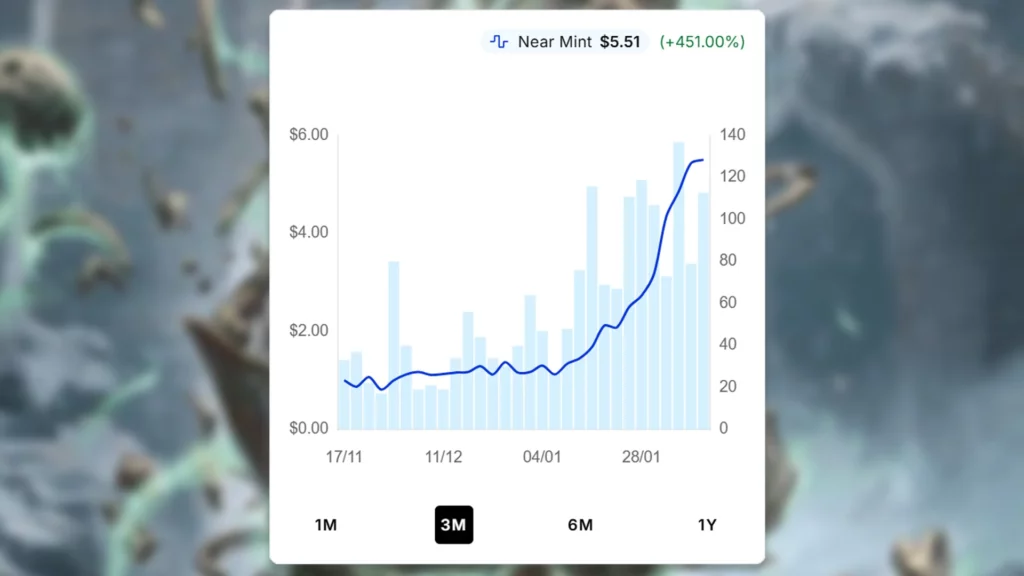Viewport: 1024px width, 576px height.
Task: Click the $0.00 price axis label
Action: (x=309, y=428)
